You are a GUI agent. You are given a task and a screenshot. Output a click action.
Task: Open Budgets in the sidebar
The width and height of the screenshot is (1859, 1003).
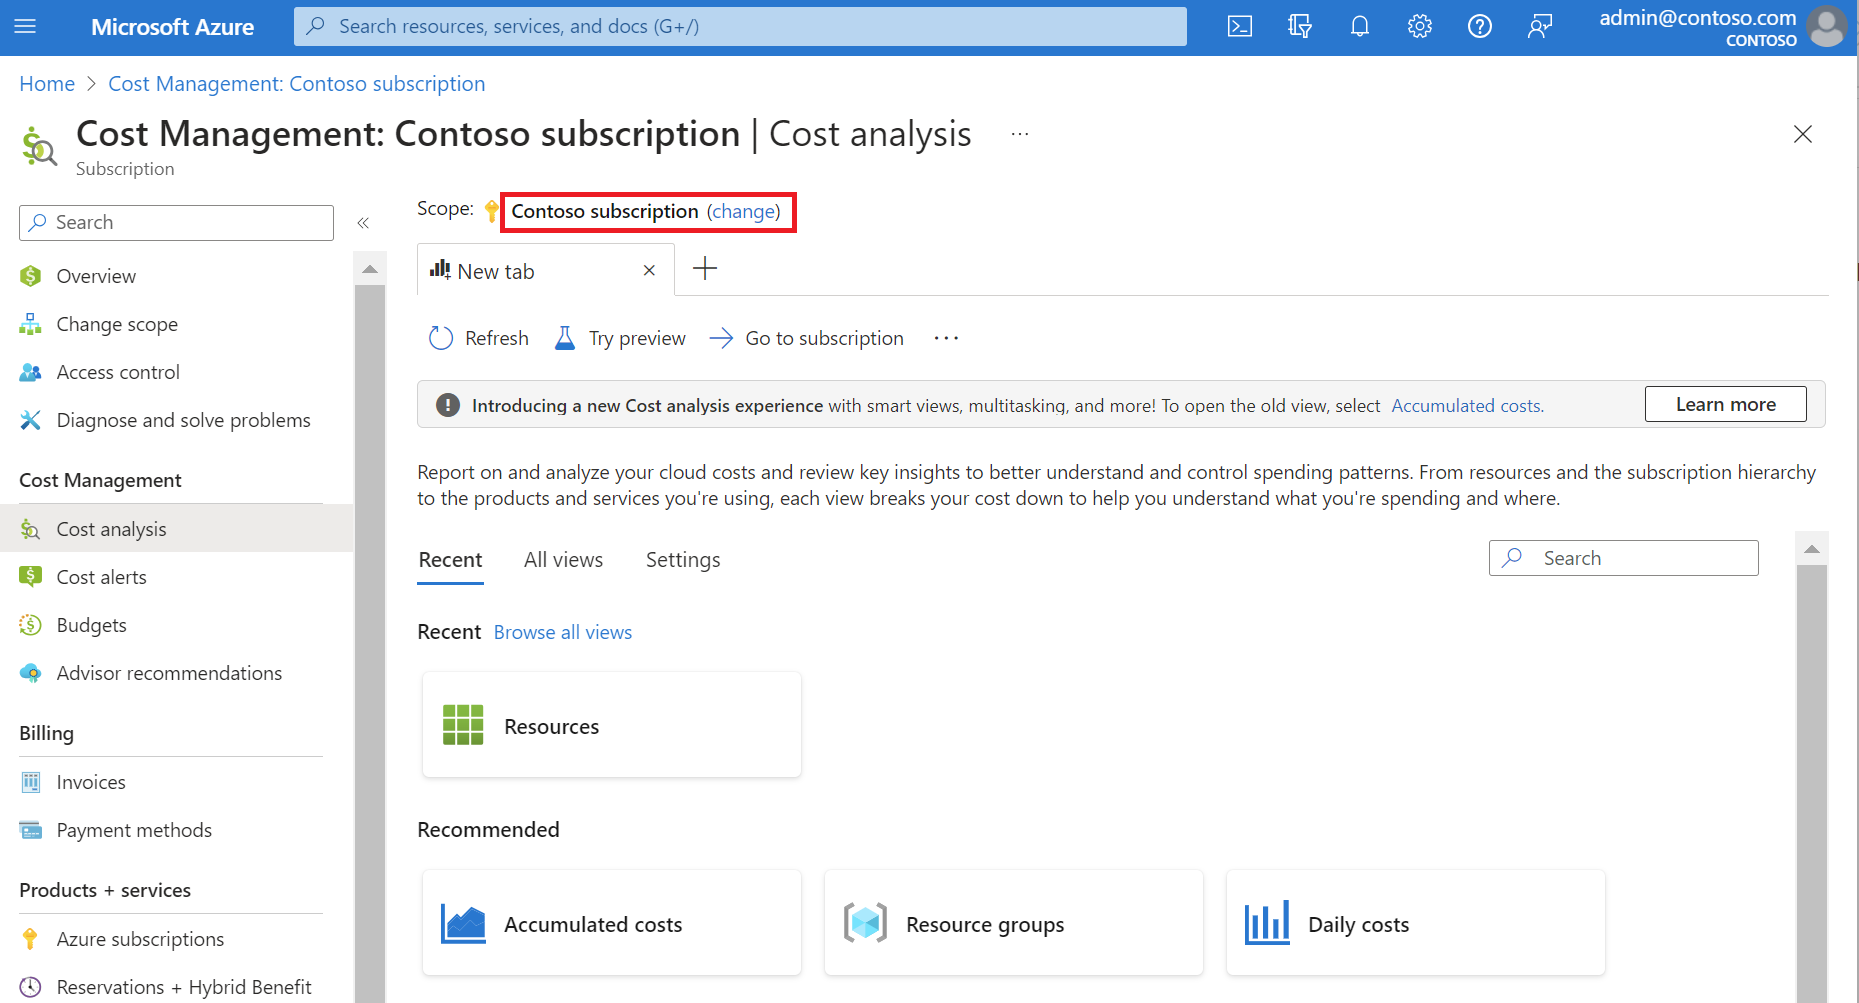pos(92,626)
